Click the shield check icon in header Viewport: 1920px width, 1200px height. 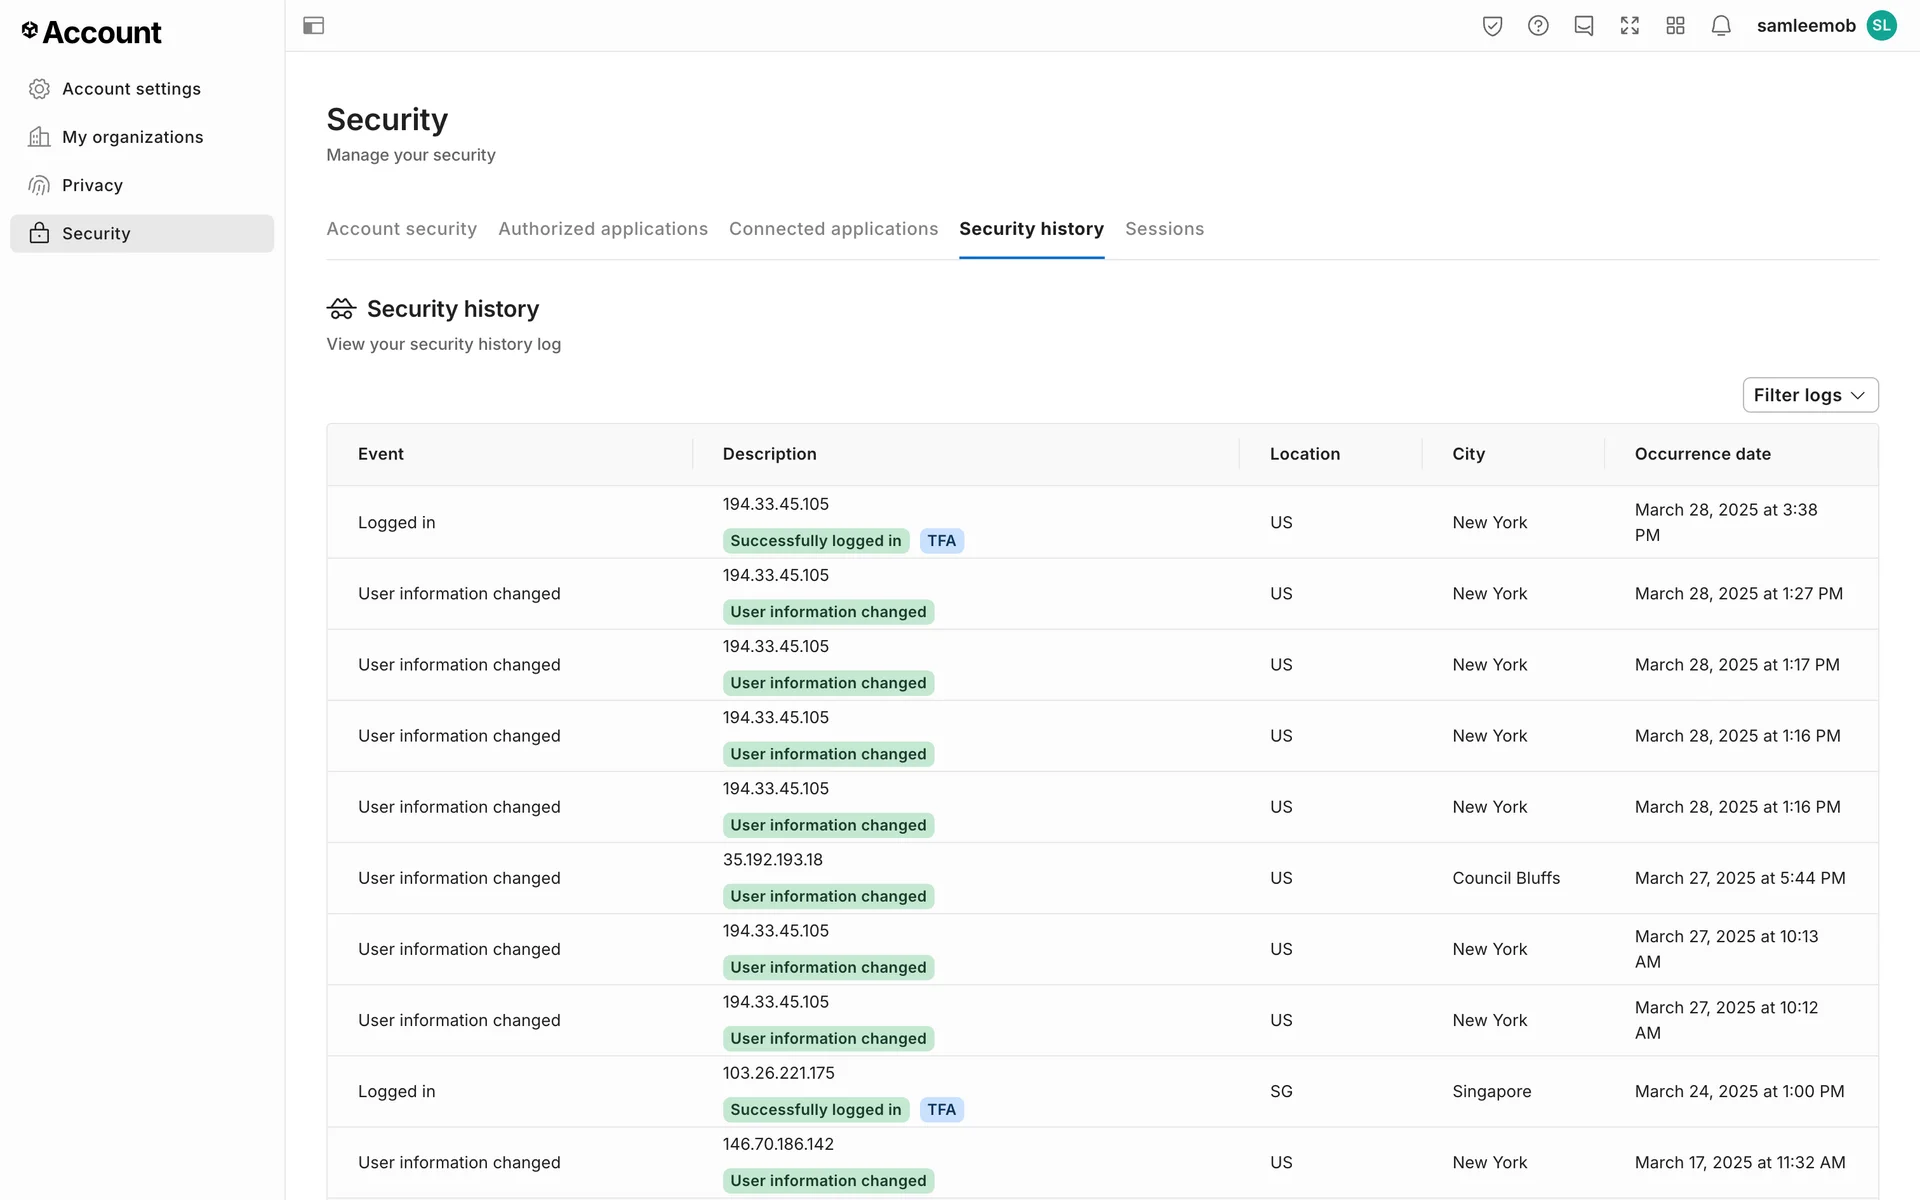click(x=1492, y=26)
